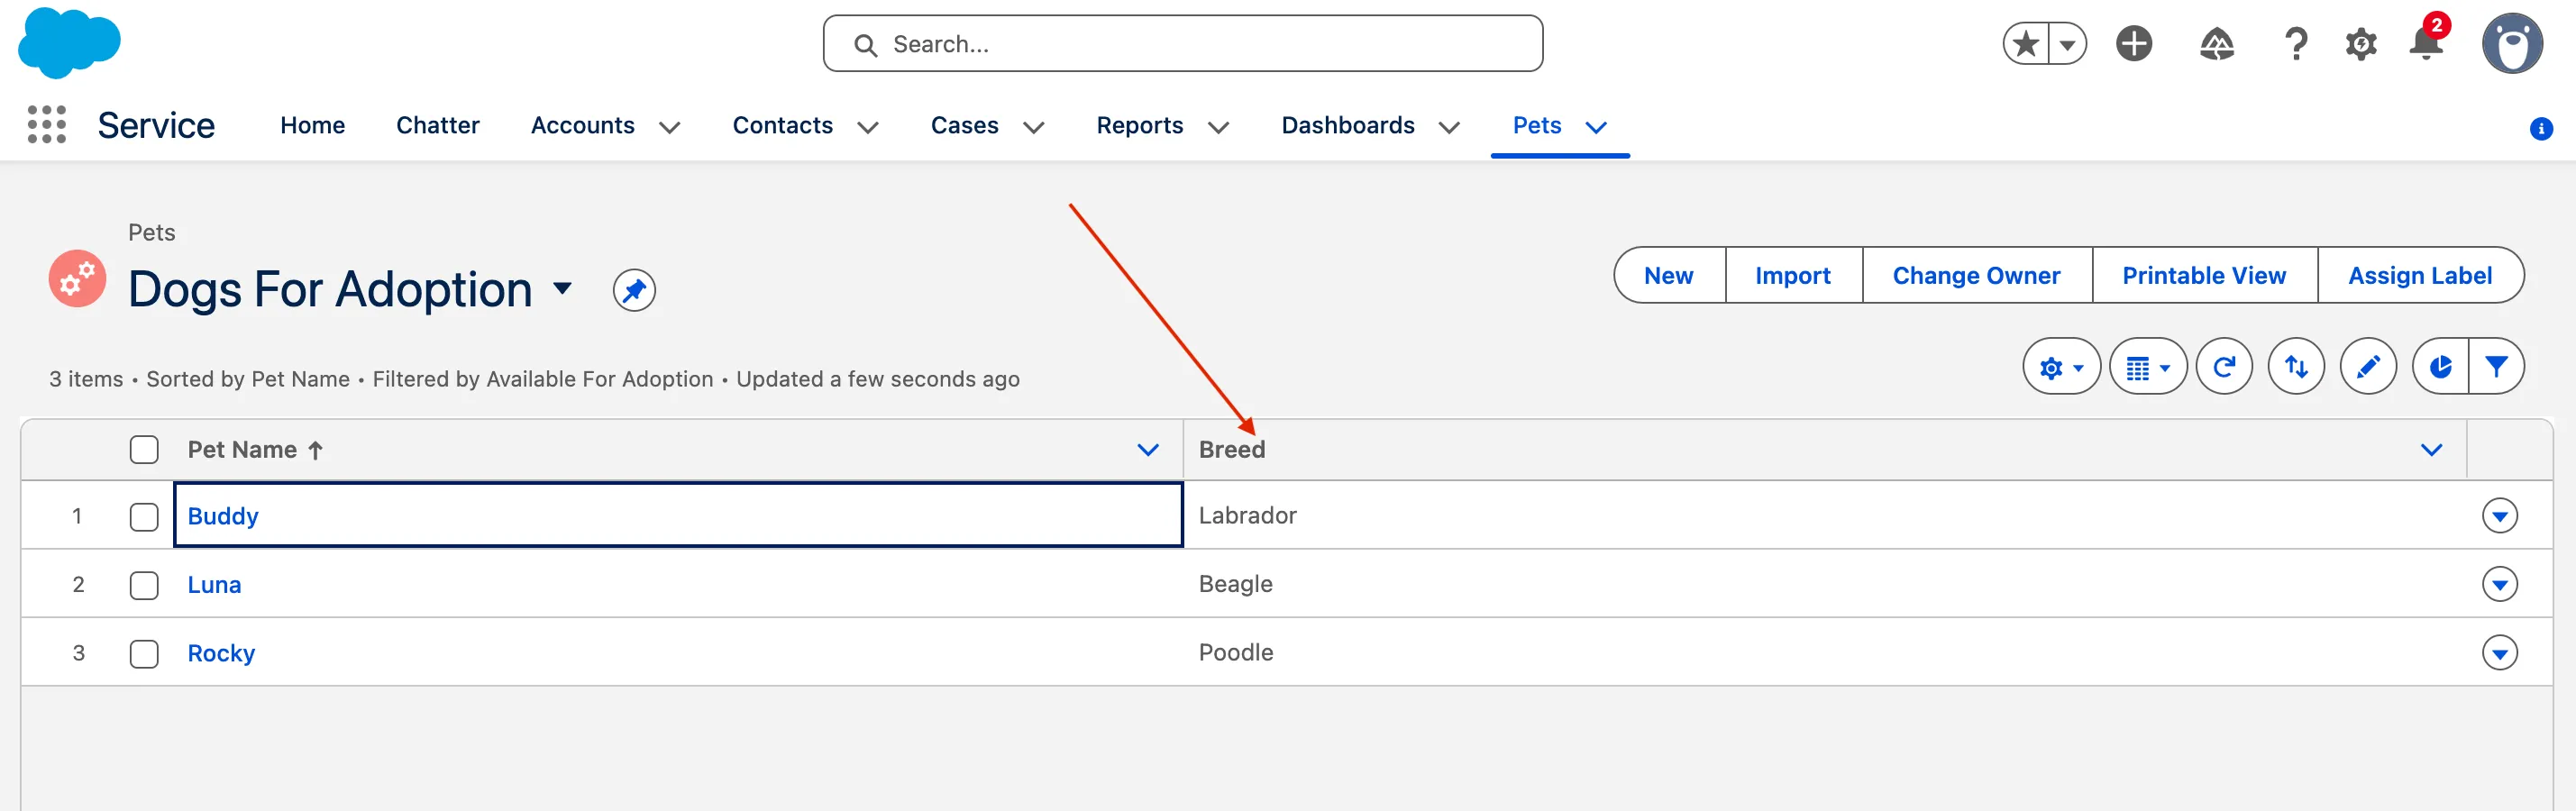This screenshot has height=811, width=2576.
Task: Open notifications bell with 2 alerts
Action: pos(2425,44)
